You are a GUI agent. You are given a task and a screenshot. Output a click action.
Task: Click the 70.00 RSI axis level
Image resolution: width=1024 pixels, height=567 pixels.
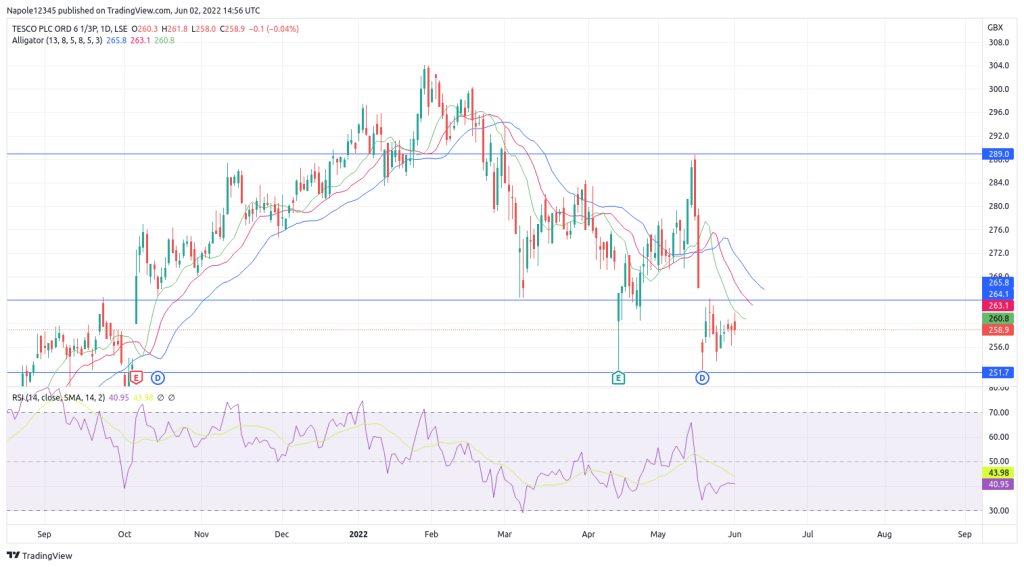[x=999, y=413]
